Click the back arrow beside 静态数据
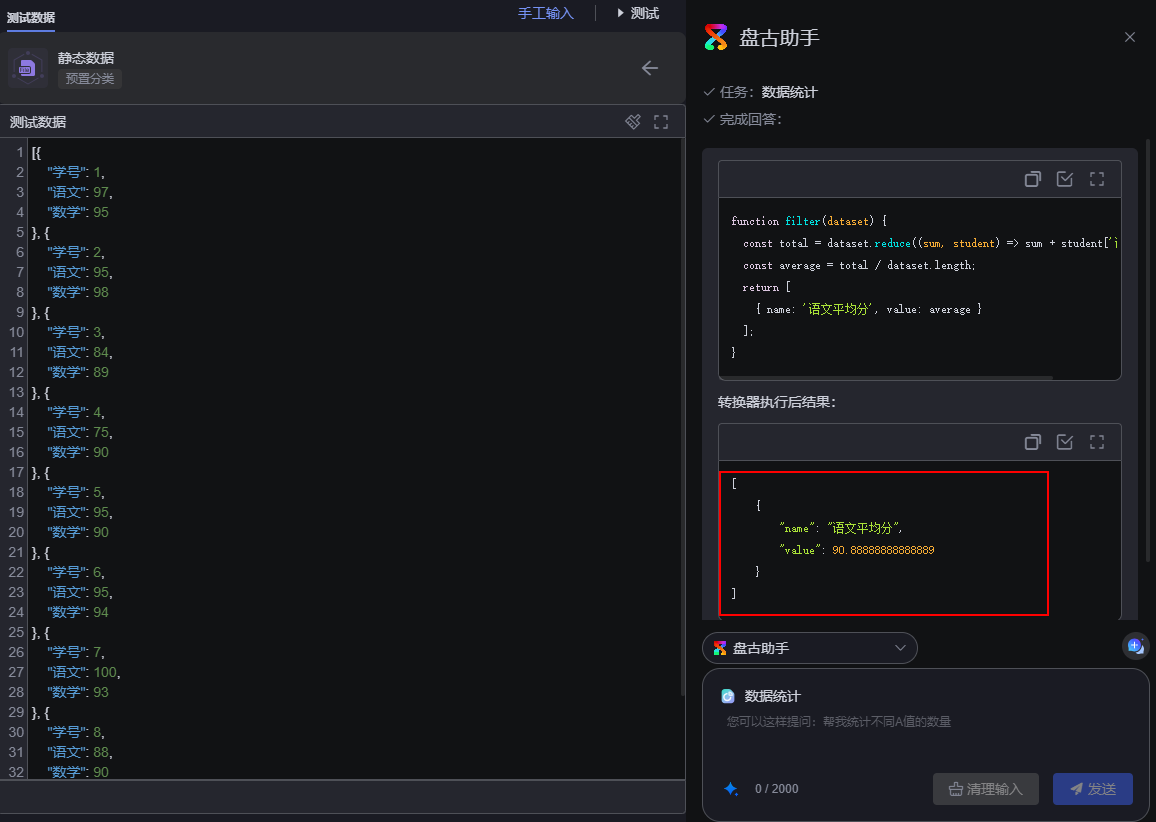Viewport: 1156px width, 822px height. (650, 68)
